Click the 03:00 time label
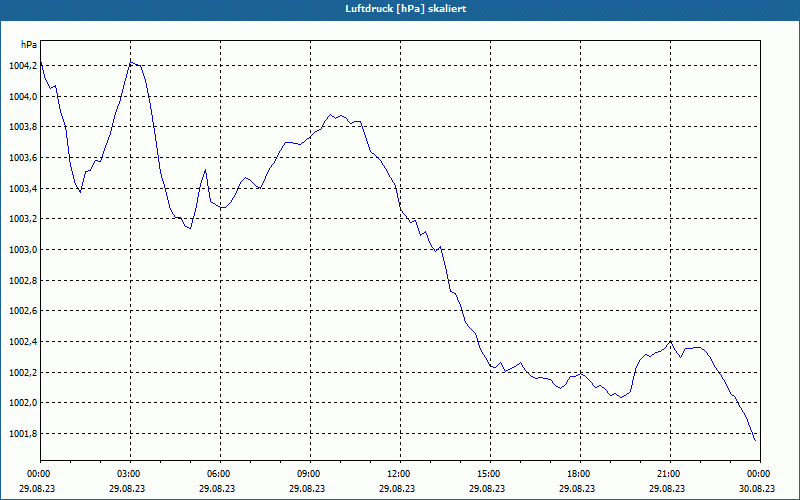Viewport: 800px width, 500px height. 130,474
